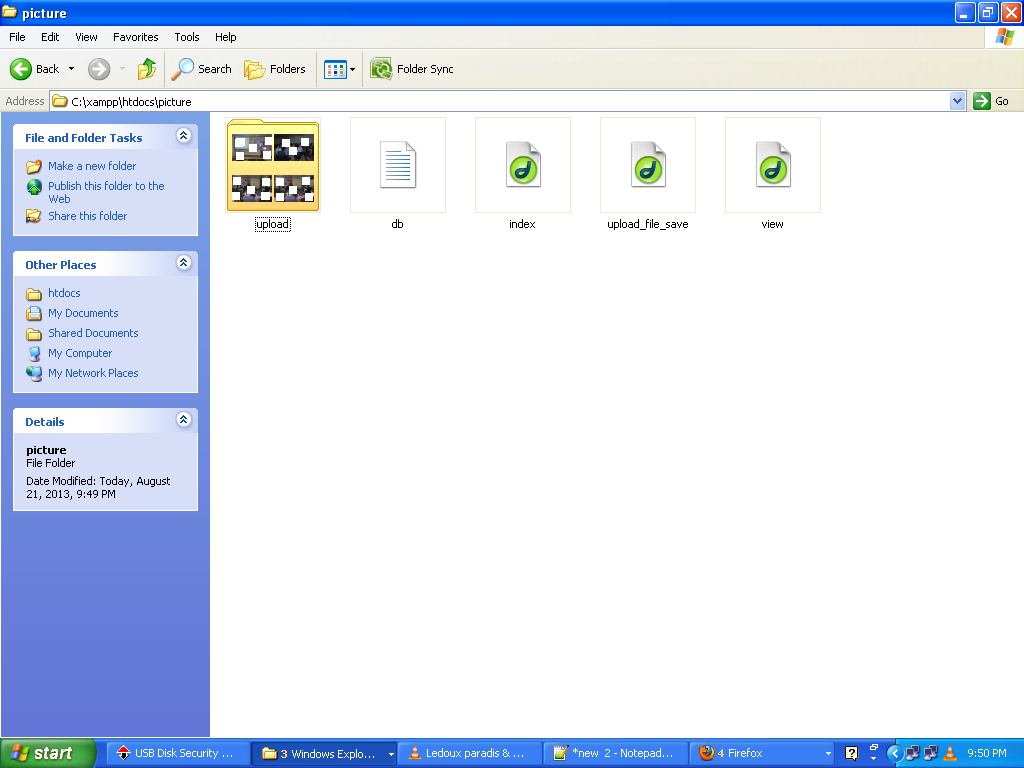This screenshot has width=1024, height=768.
Task: Click the address bar folder icon
Action: 60,101
